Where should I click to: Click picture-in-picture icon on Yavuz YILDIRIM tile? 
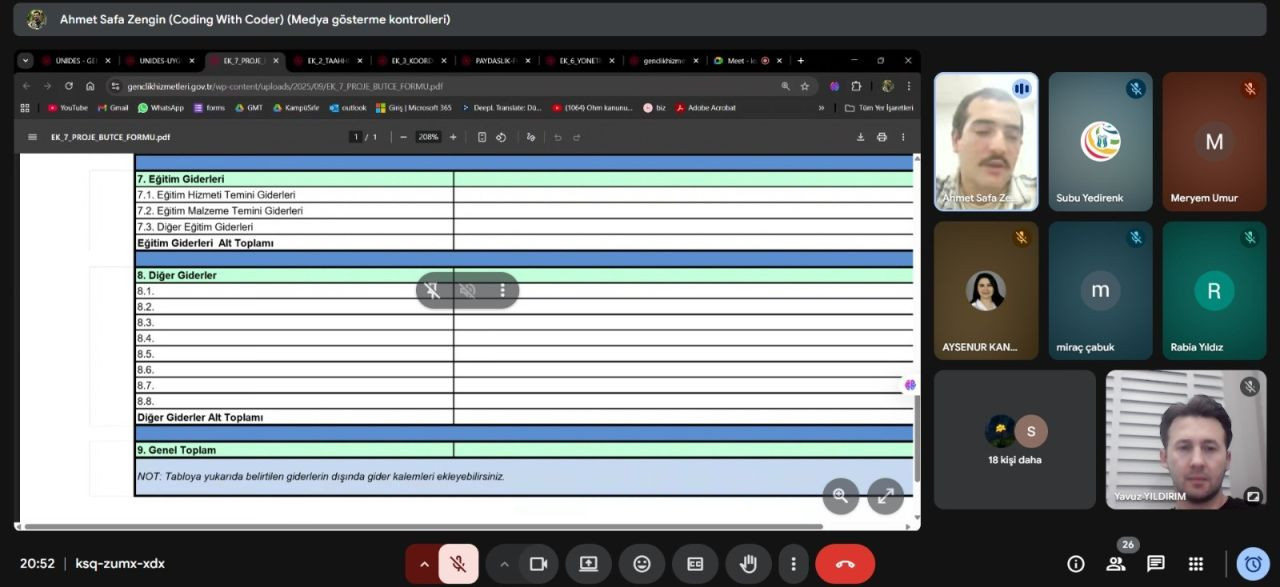pos(1252,495)
